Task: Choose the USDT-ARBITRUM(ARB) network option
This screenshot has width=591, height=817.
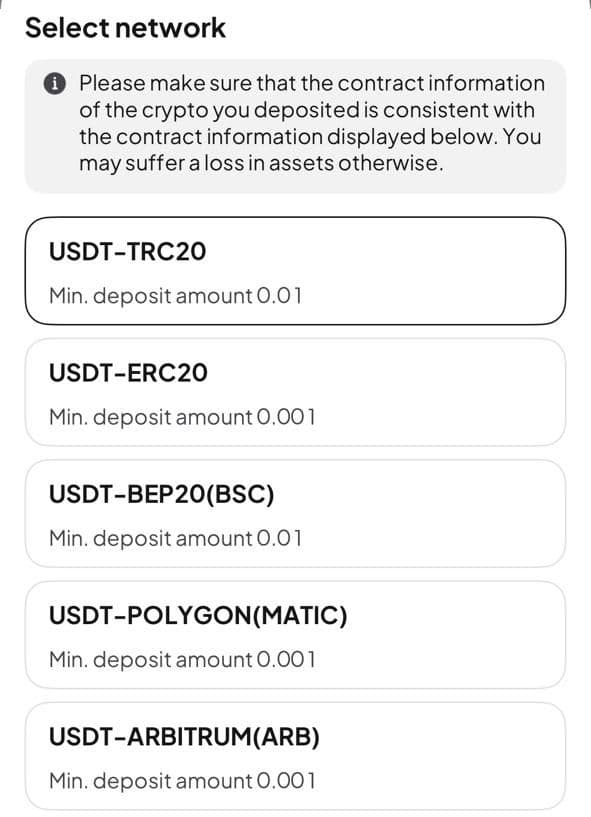Action: coord(295,757)
